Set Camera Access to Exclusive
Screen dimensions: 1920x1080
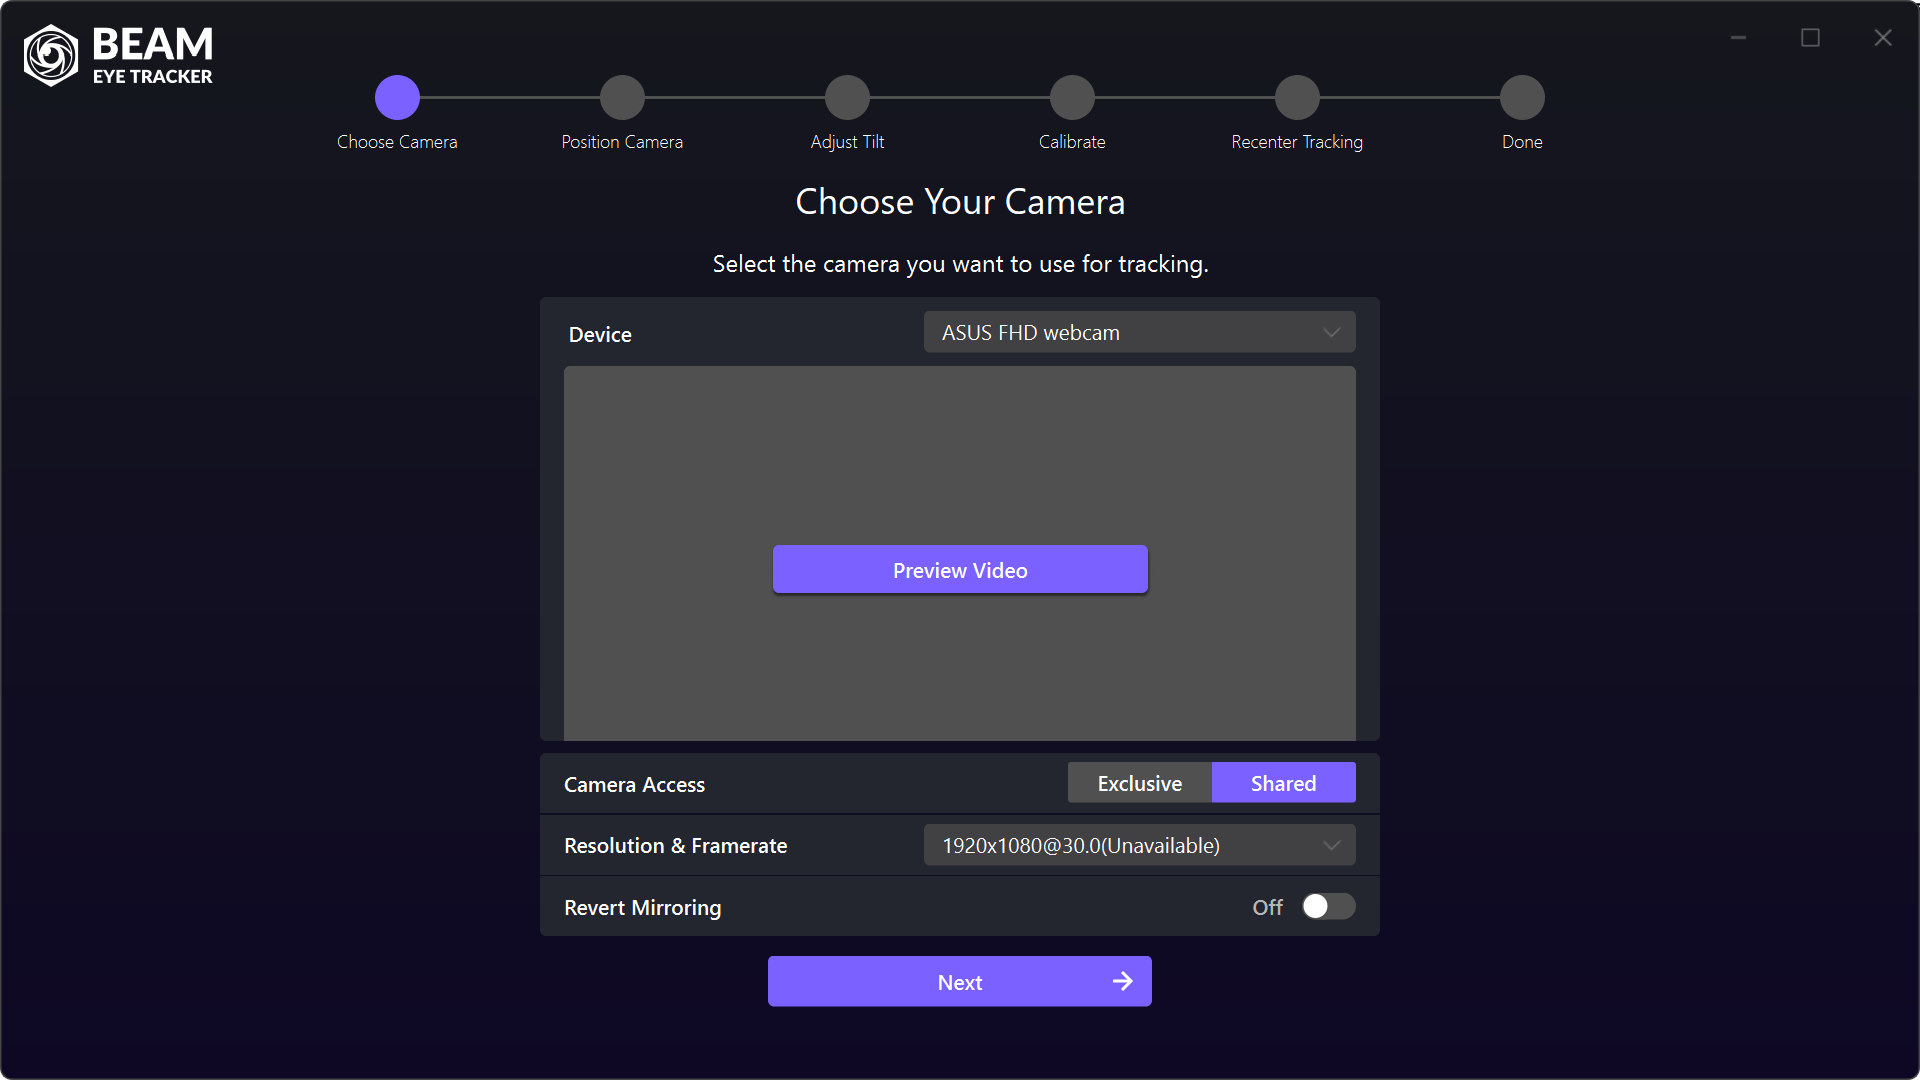[1140, 783]
